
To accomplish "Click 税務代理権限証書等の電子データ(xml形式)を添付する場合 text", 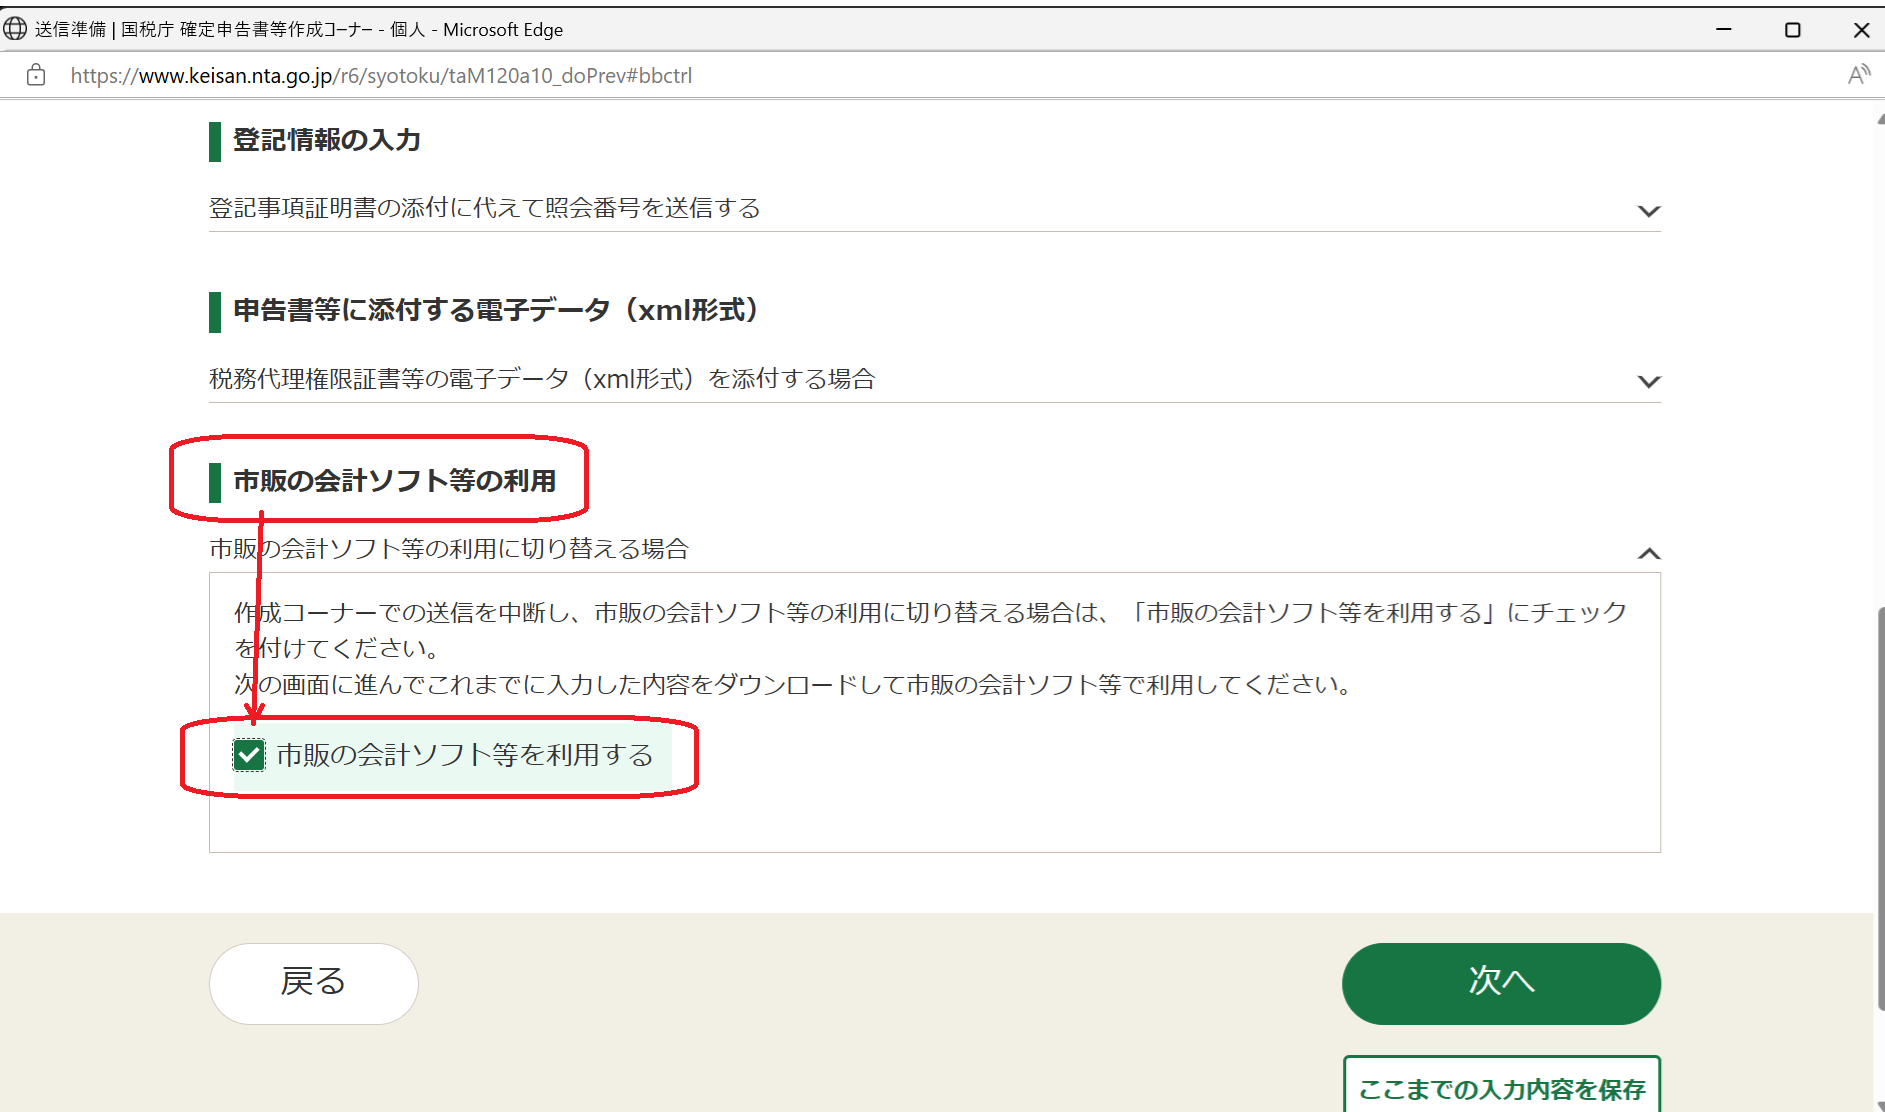I will pyautogui.click(x=542, y=379).
